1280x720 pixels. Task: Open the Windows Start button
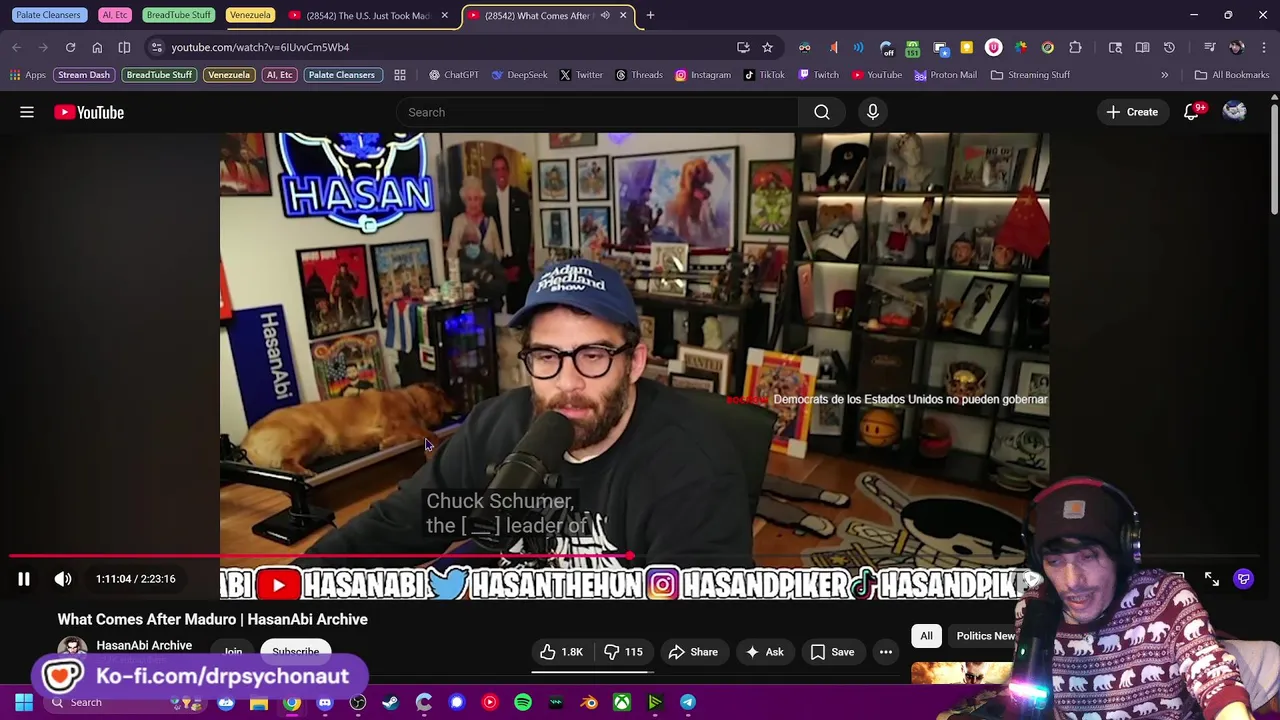(x=24, y=702)
